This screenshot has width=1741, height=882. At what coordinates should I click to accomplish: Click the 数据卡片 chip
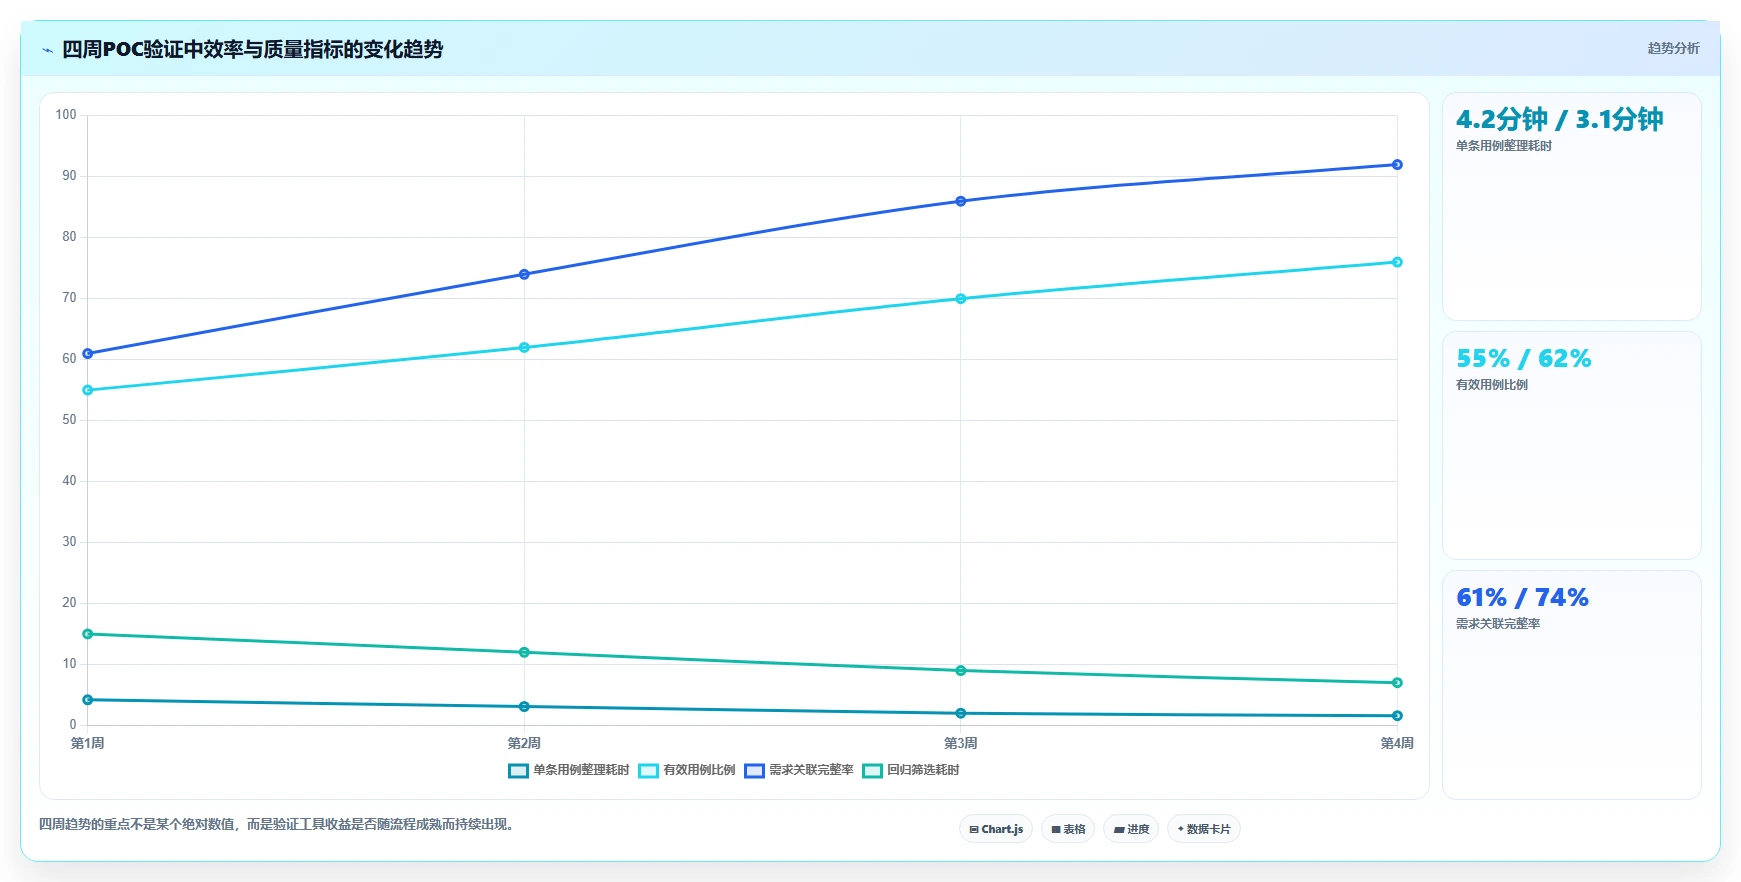(1204, 829)
